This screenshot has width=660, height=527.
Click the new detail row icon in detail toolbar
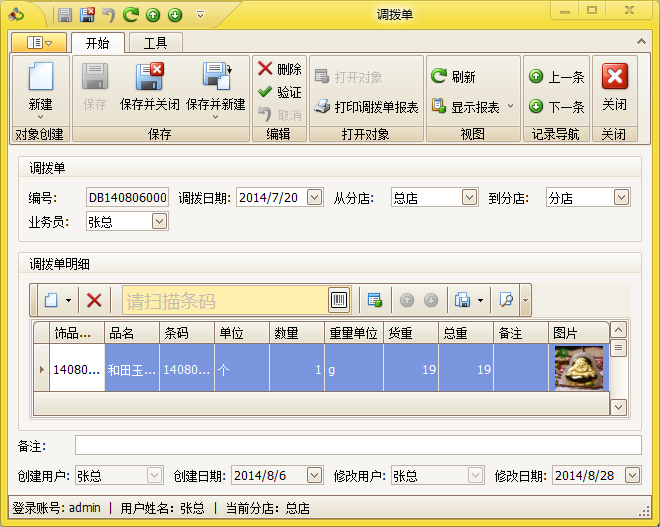point(51,300)
